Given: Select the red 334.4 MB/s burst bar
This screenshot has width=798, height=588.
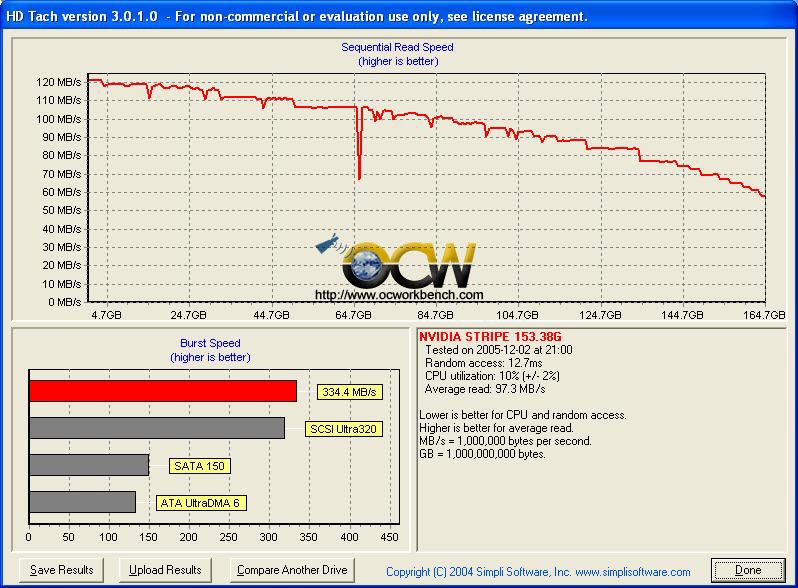Looking at the screenshot, I should point(163,391).
